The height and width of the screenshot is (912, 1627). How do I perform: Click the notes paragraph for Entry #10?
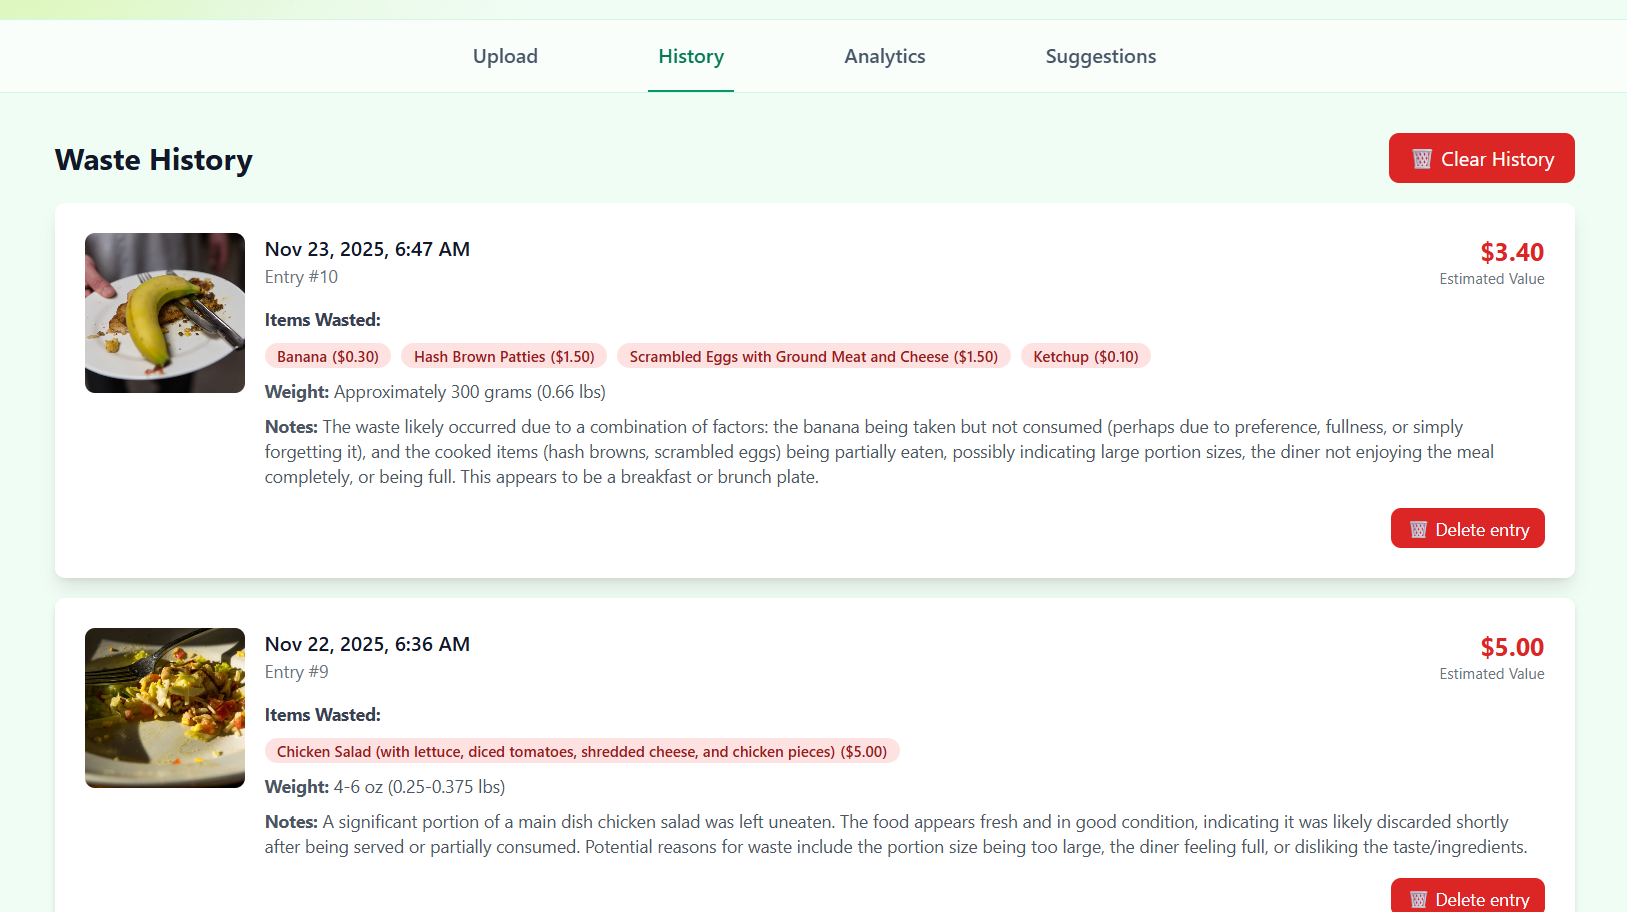pyautogui.click(x=879, y=452)
